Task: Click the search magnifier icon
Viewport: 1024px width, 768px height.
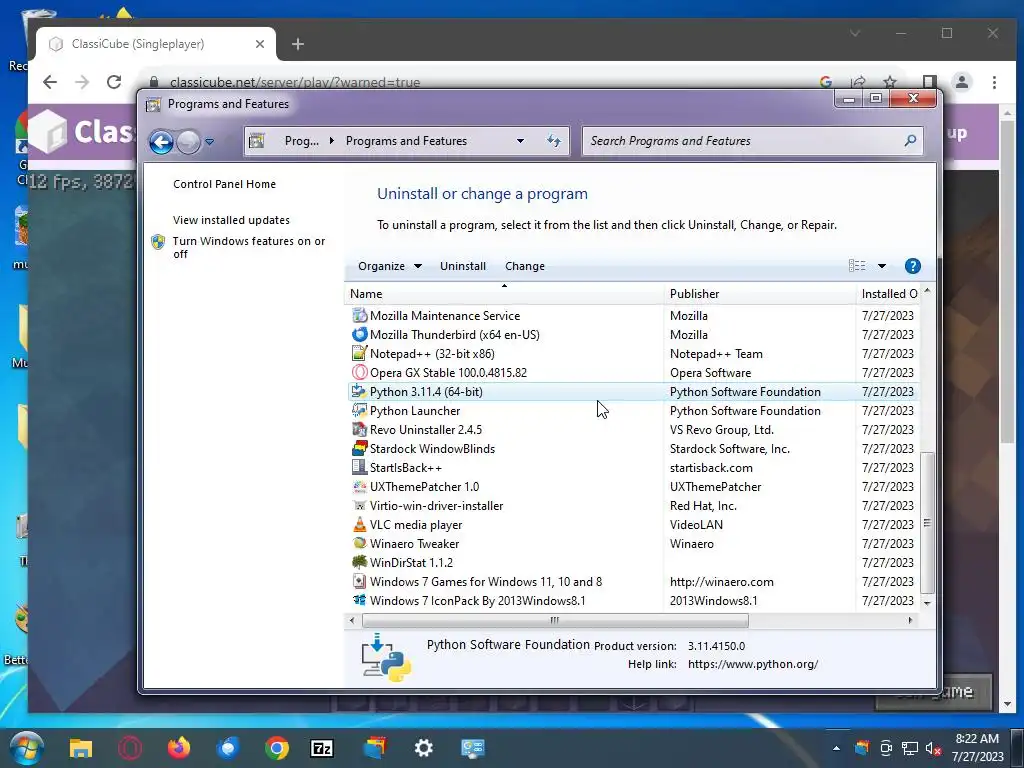Action: (x=910, y=140)
